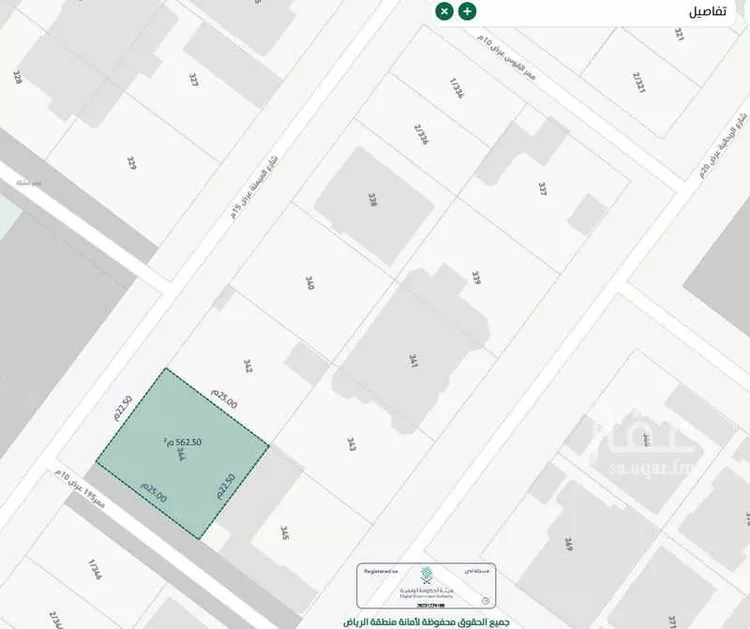Click parcel 329 in upper left
Viewport: 750px width, 629px height.
tap(131, 162)
